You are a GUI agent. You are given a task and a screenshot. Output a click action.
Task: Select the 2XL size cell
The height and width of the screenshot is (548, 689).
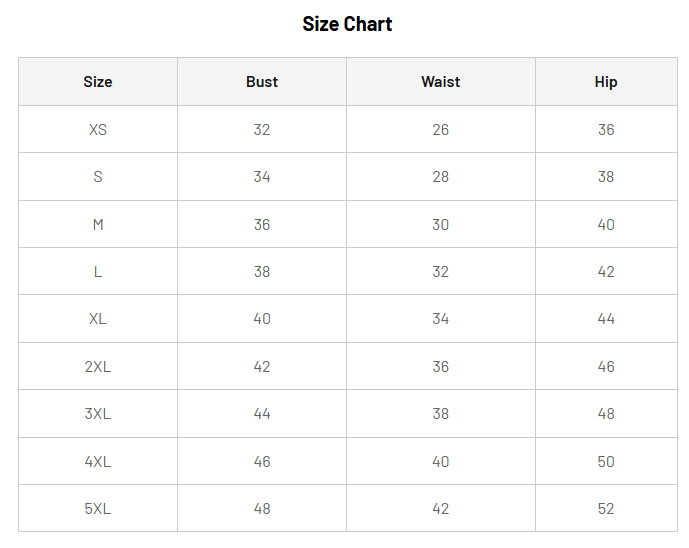point(98,367)
